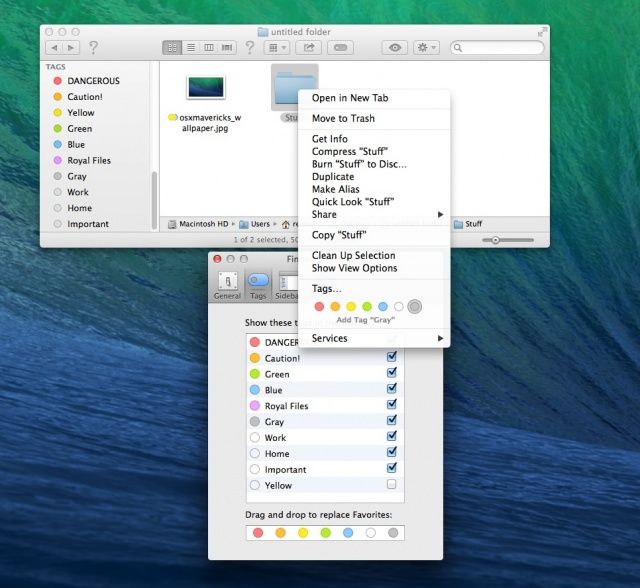Uncheck the Home tag checkbox

(391, 452)
